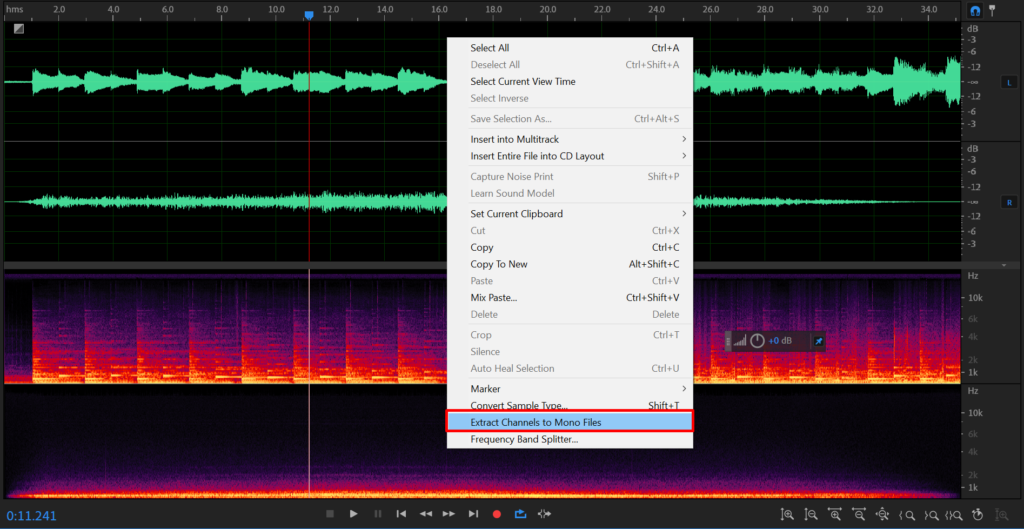
Task: Choose Select All from context menu
Action: pyautogui.click(x=569, y=48)
